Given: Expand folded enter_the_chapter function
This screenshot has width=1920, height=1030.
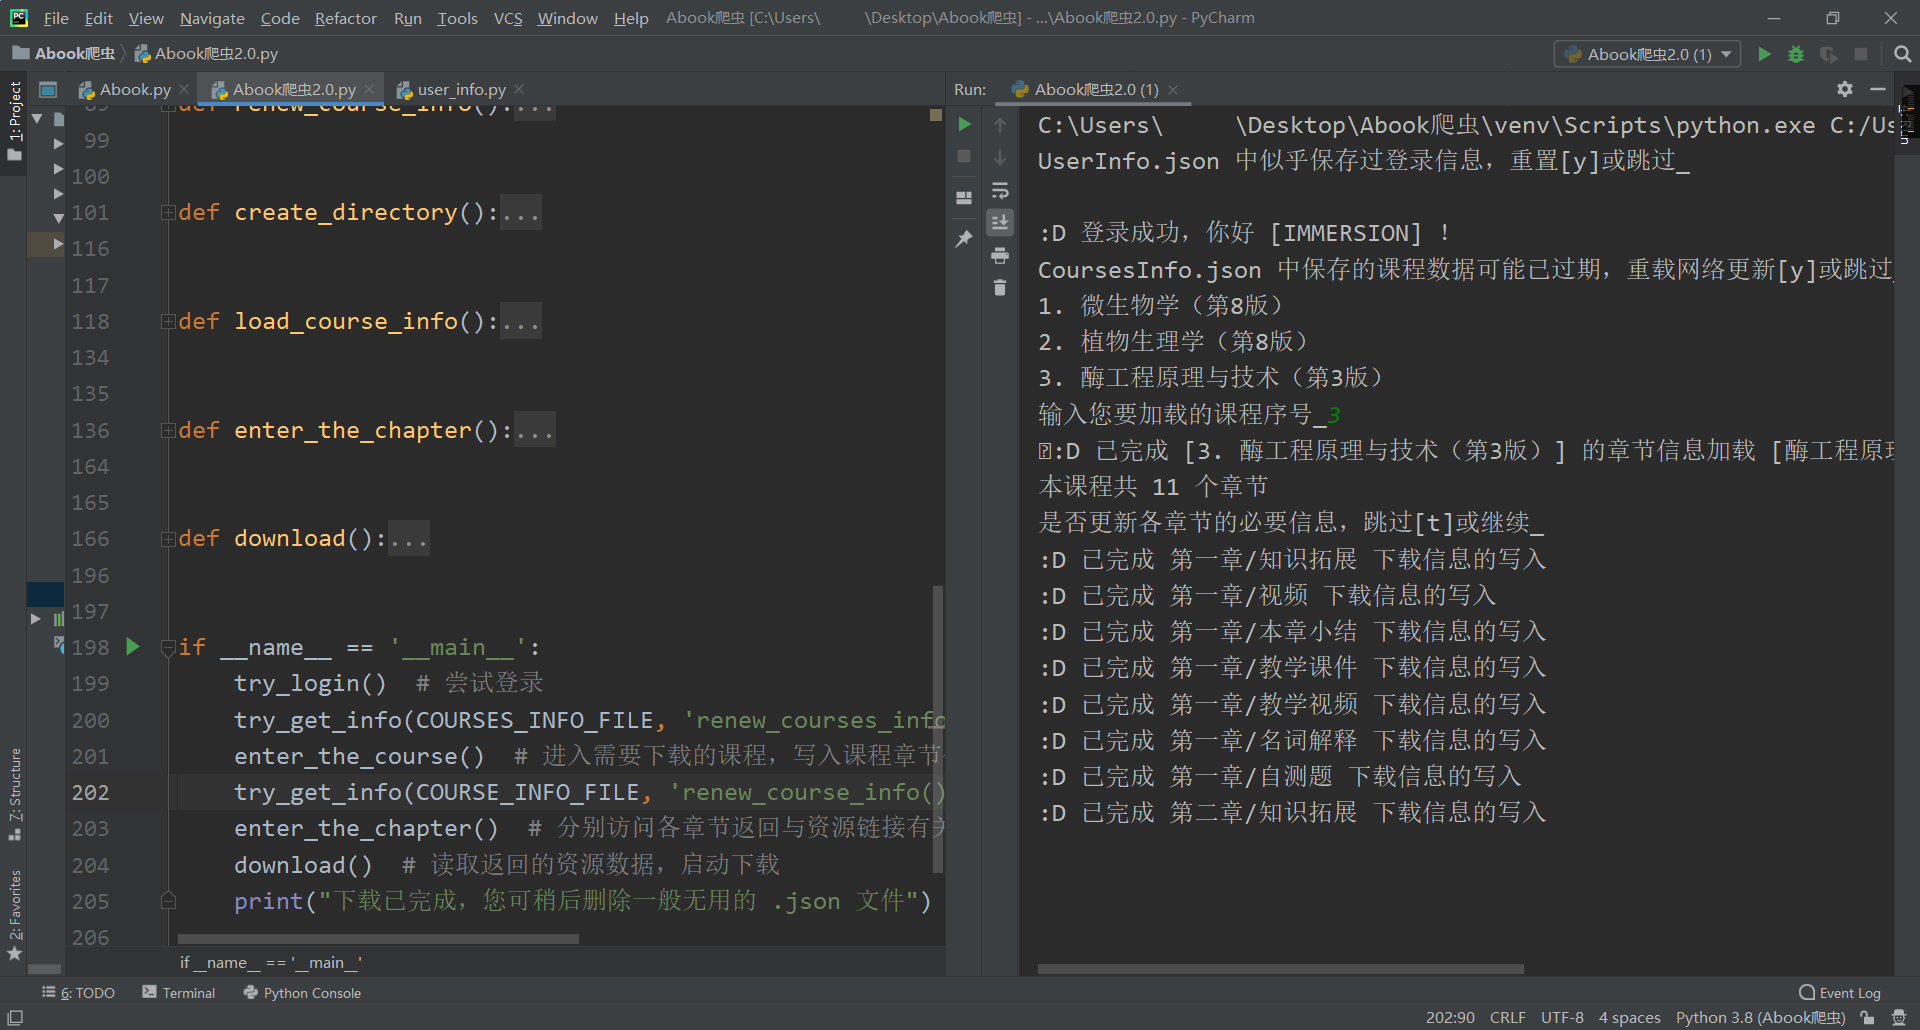Looking at the screenshot, I should coord(168,430).
